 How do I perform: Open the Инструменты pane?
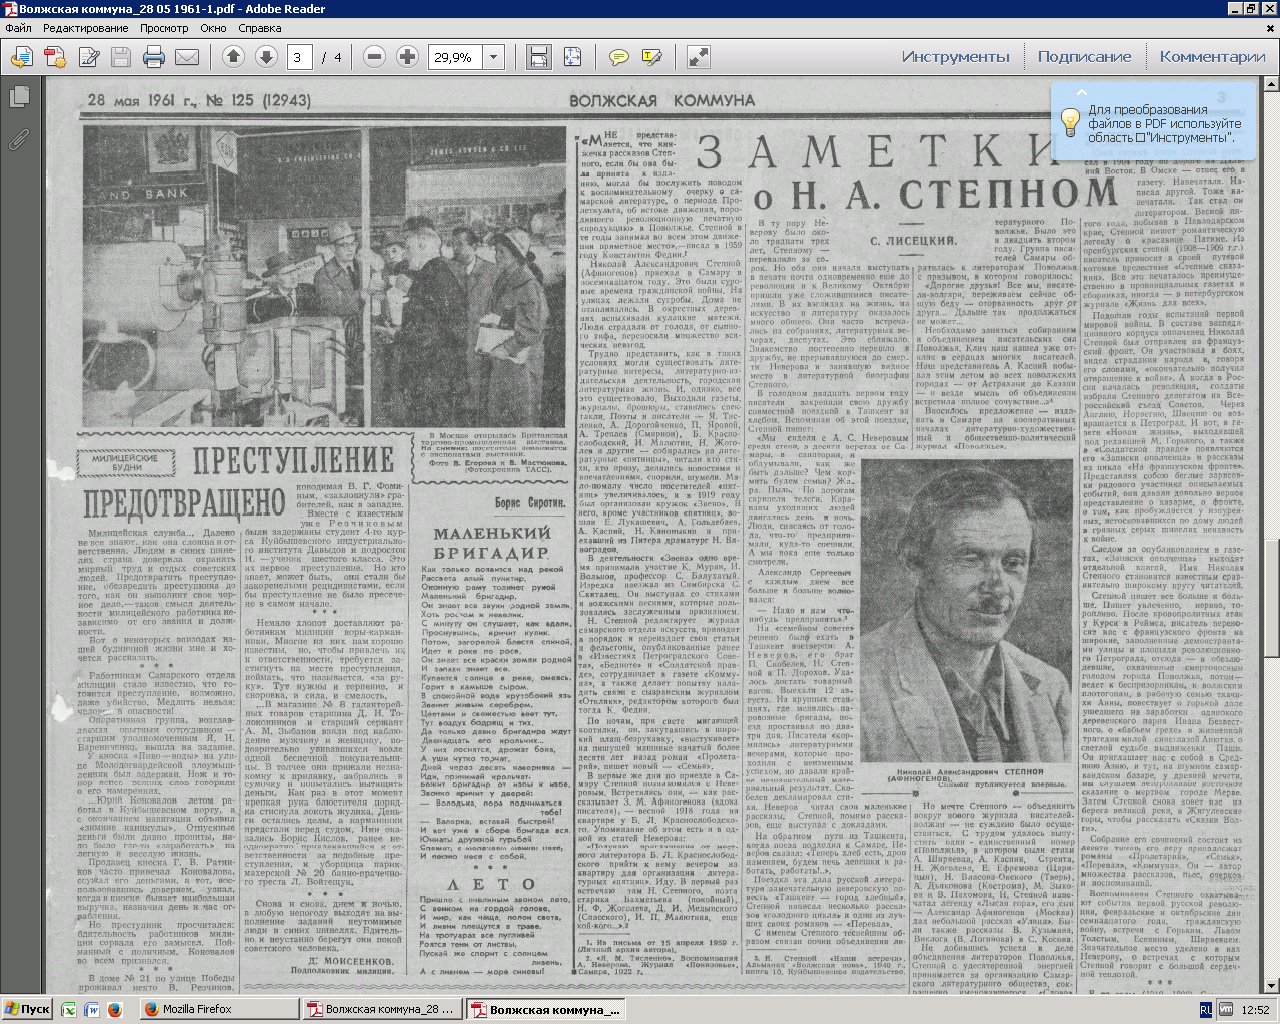tap(956, 57)
